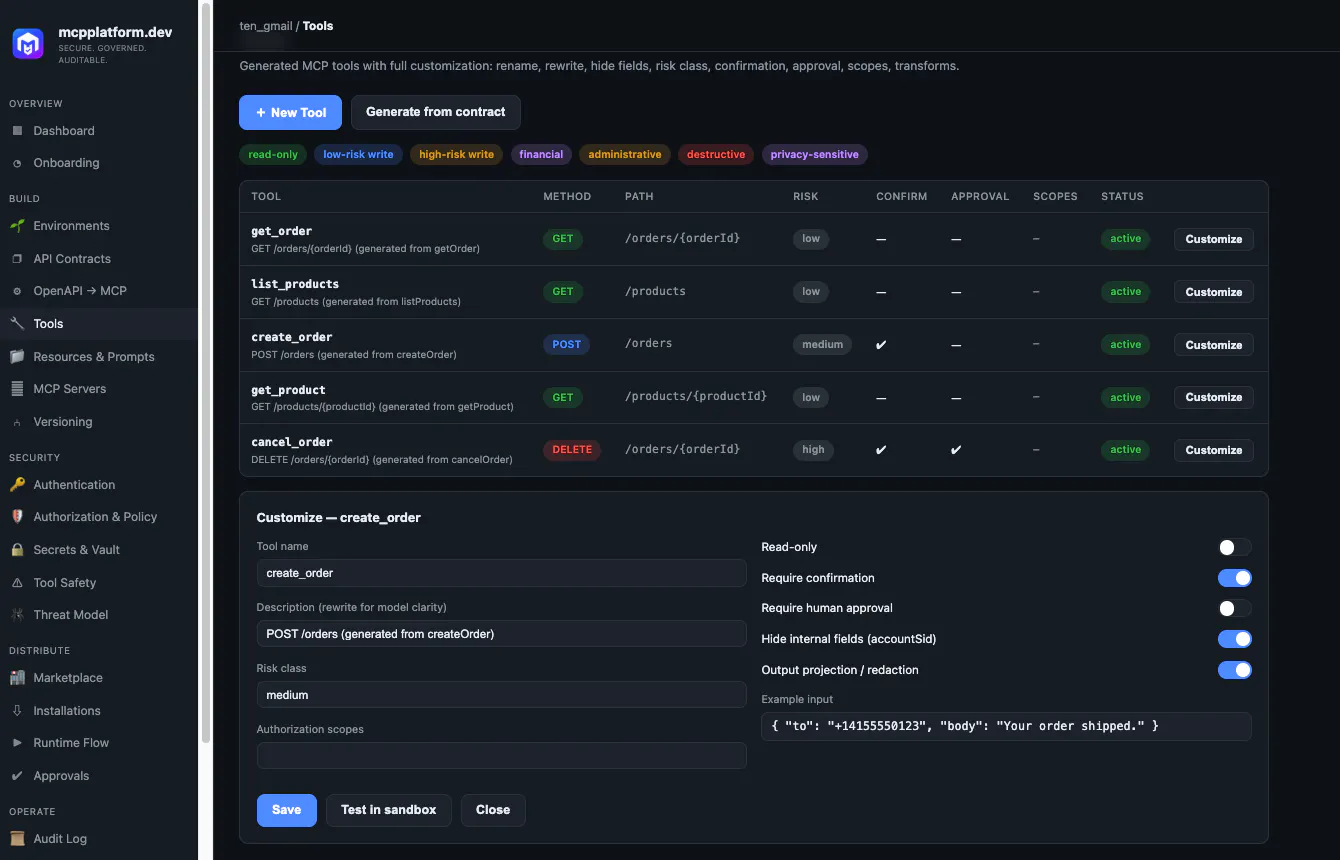Click the Environments sprout icon
The height and width of the screenshot is (860, 1340).
17,226
